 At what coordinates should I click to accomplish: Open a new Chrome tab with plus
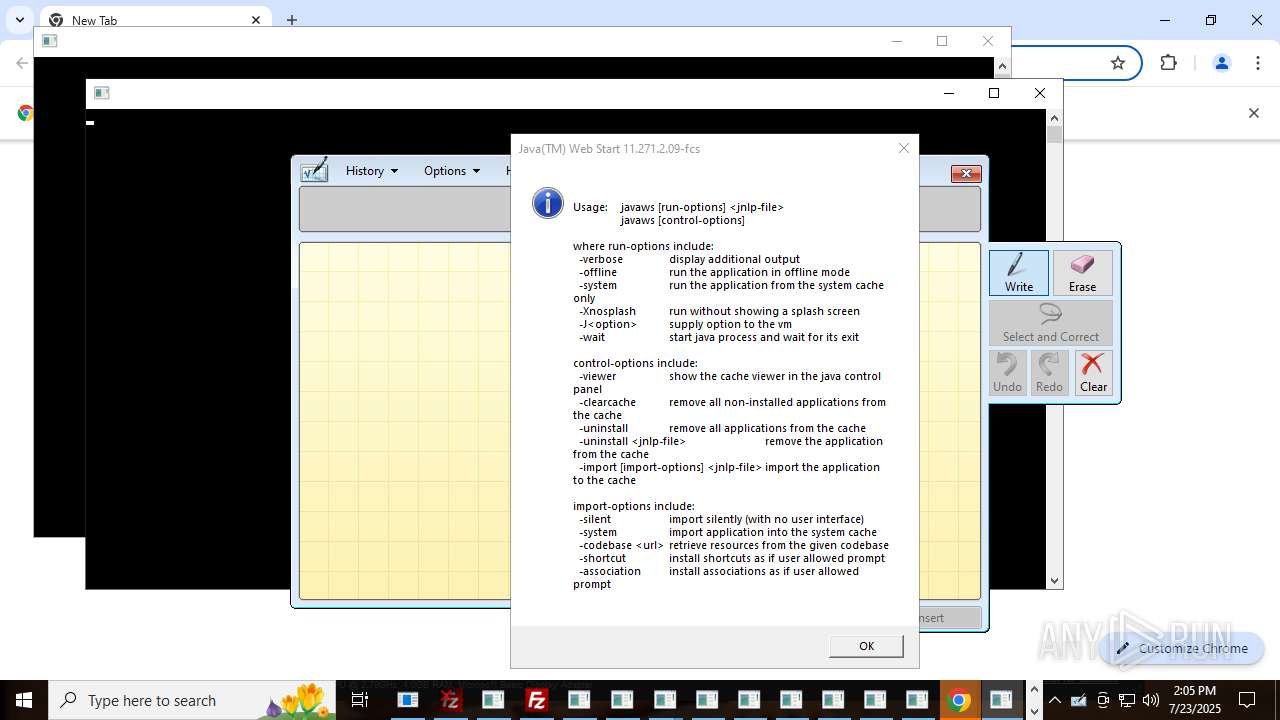pyautogui.click(x=292, y=20)
